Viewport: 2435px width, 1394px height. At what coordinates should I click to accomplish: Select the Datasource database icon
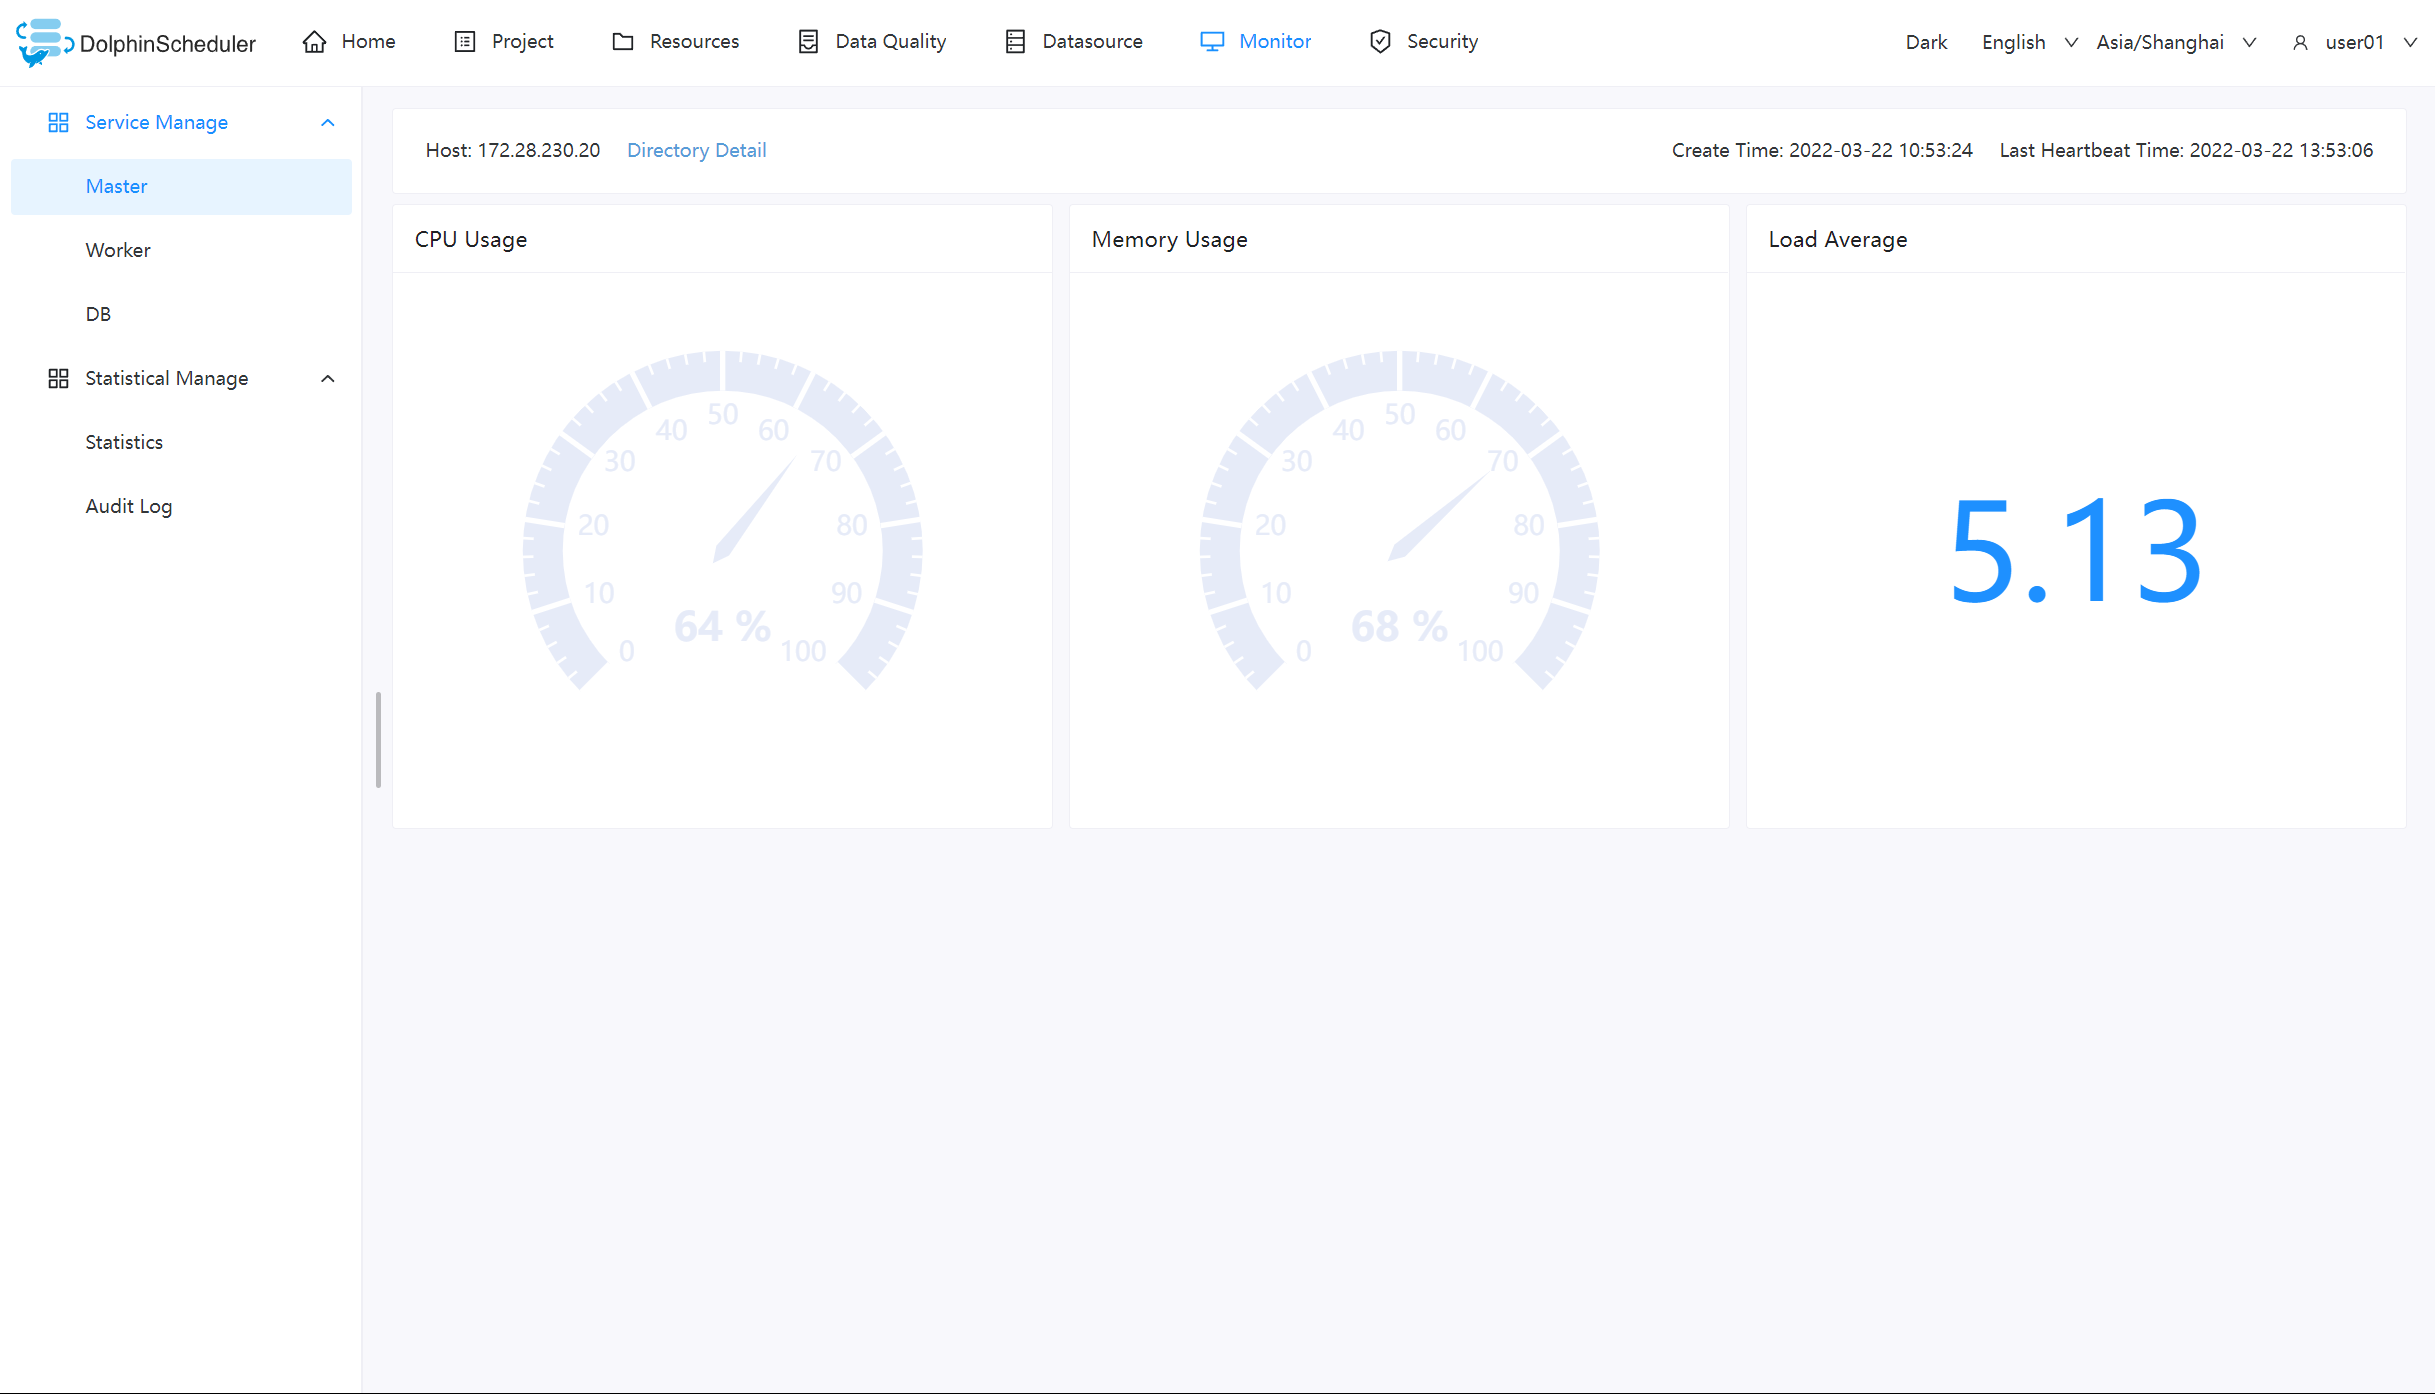(1016, 41)
